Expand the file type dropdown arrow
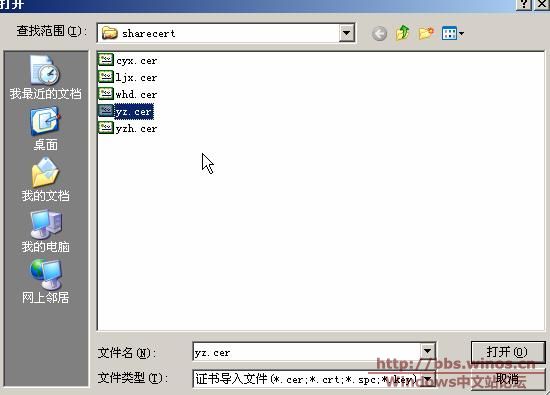 pyautogui.click(x=427, y=379)
